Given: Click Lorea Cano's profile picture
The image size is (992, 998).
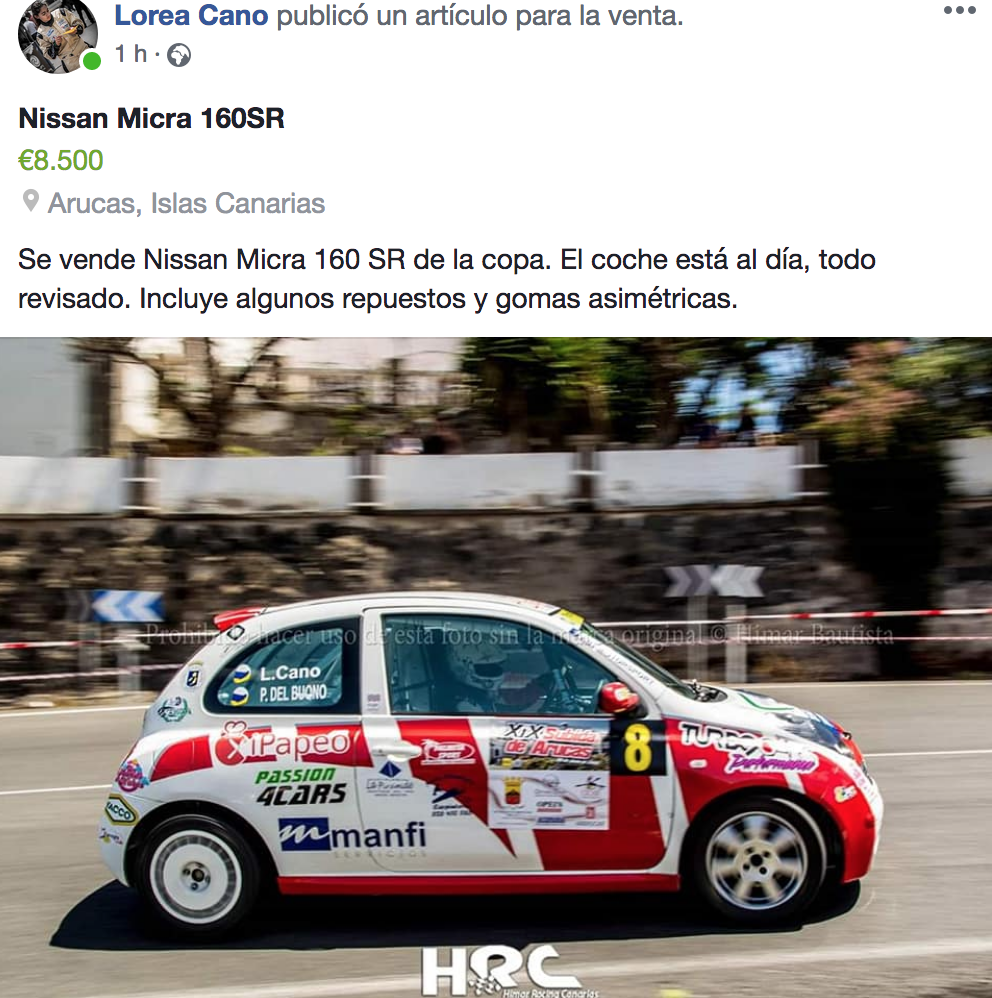Looking at the screenshot, I should click(x=57, y=35).
